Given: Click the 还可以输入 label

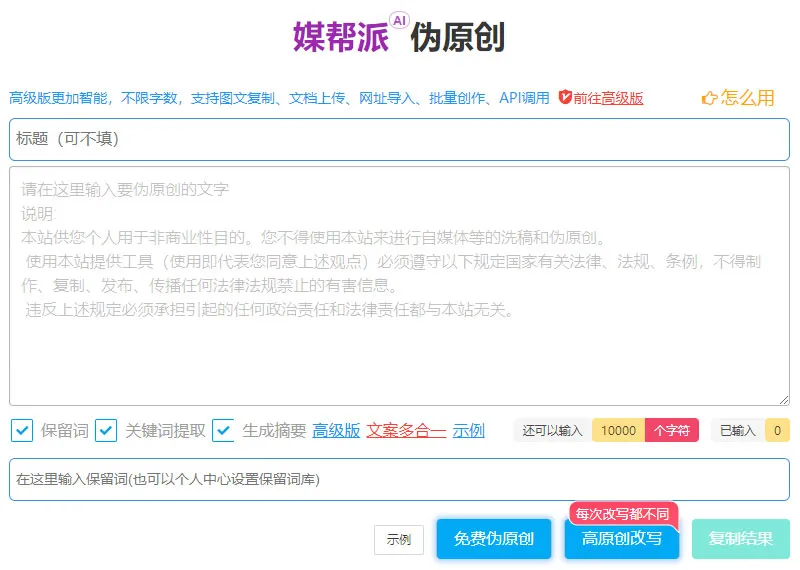Looking at the screenshot, I should click(x=553, y=430).
